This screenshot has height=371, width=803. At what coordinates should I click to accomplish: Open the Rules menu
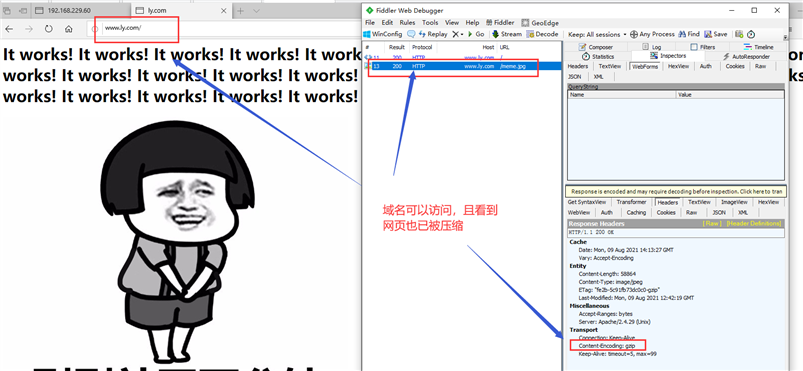point(407,23)
